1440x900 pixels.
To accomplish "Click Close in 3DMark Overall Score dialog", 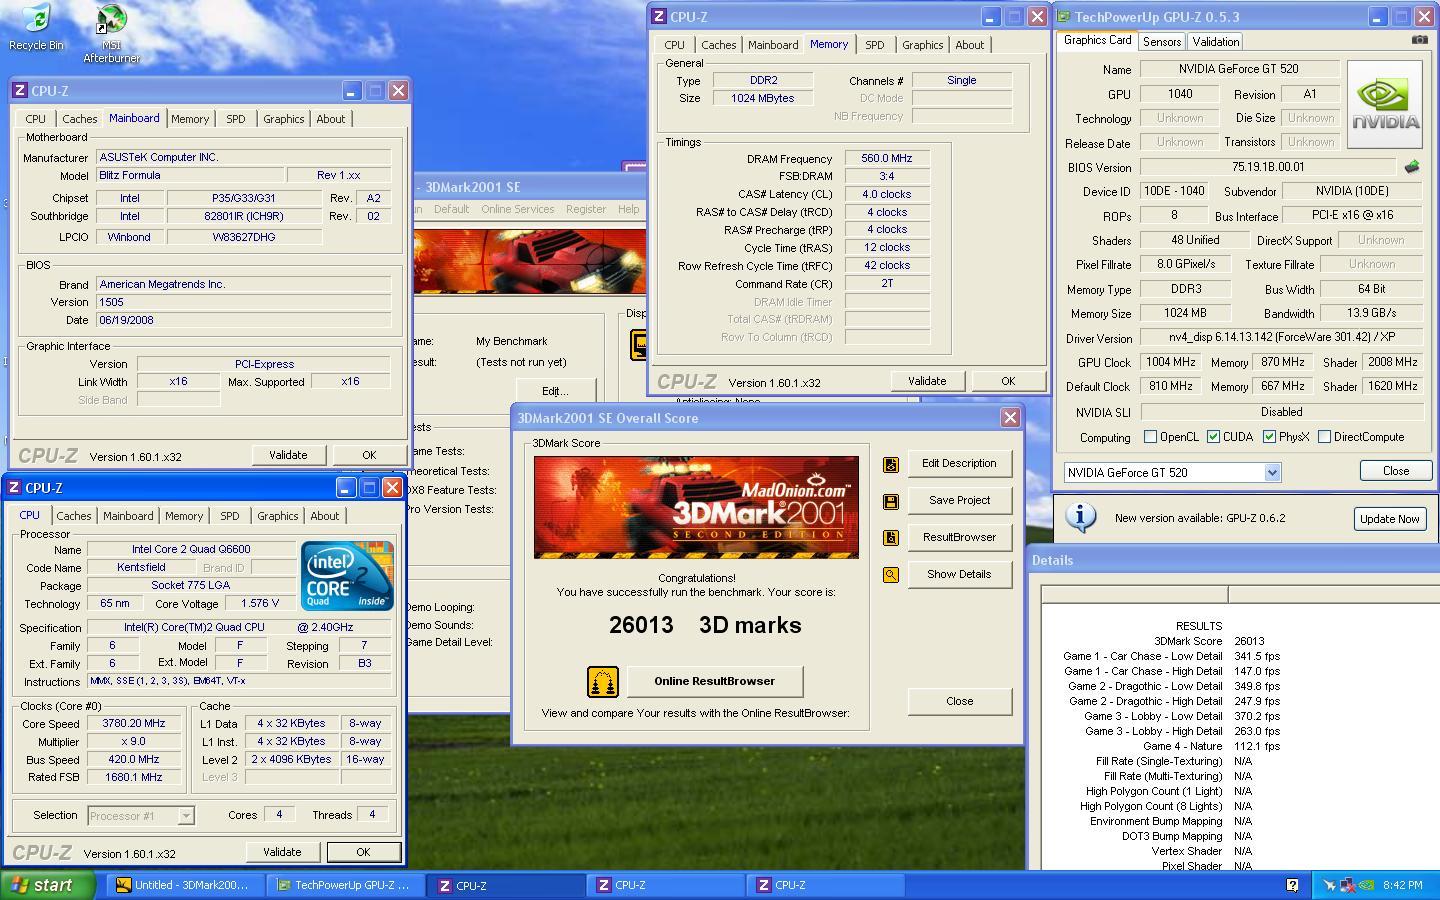I will click(x=959, y=702).
